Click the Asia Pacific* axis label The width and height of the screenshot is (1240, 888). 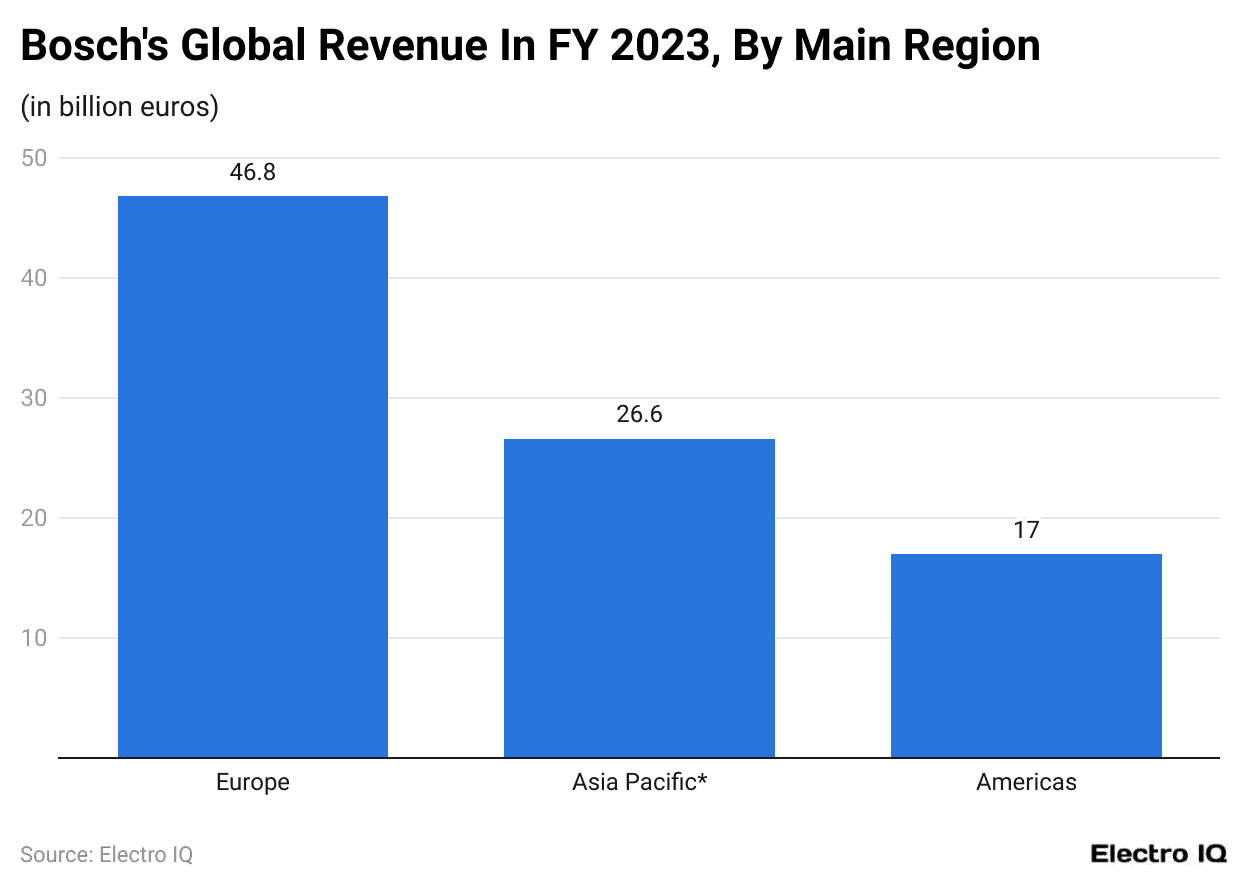[639, 782]
